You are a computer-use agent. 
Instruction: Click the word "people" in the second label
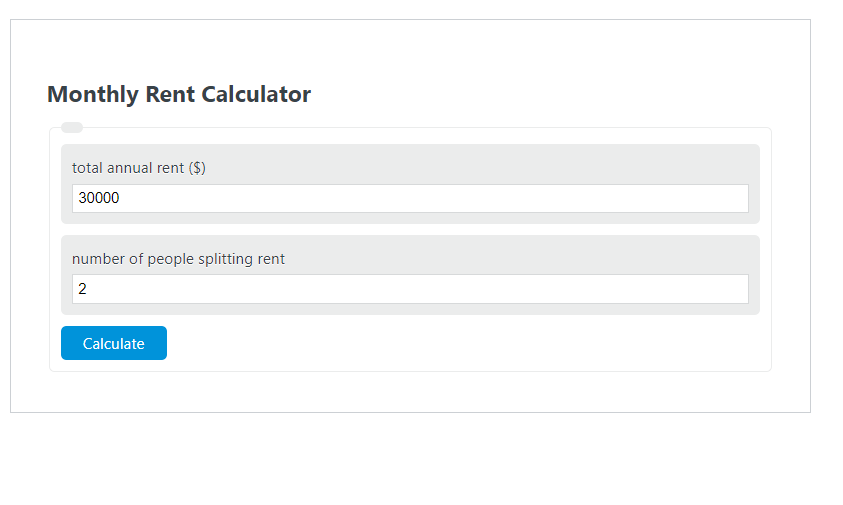click(x=171, y=259)
